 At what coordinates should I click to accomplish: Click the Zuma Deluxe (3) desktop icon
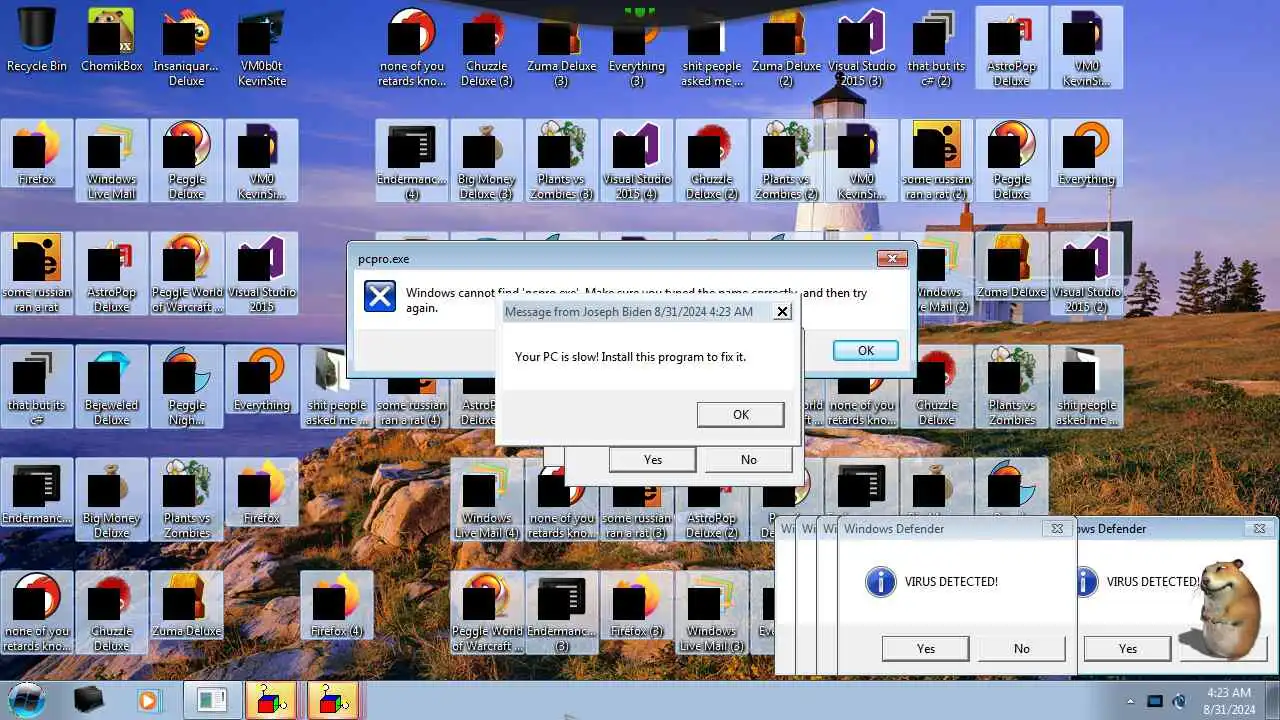tap(561, 46)
